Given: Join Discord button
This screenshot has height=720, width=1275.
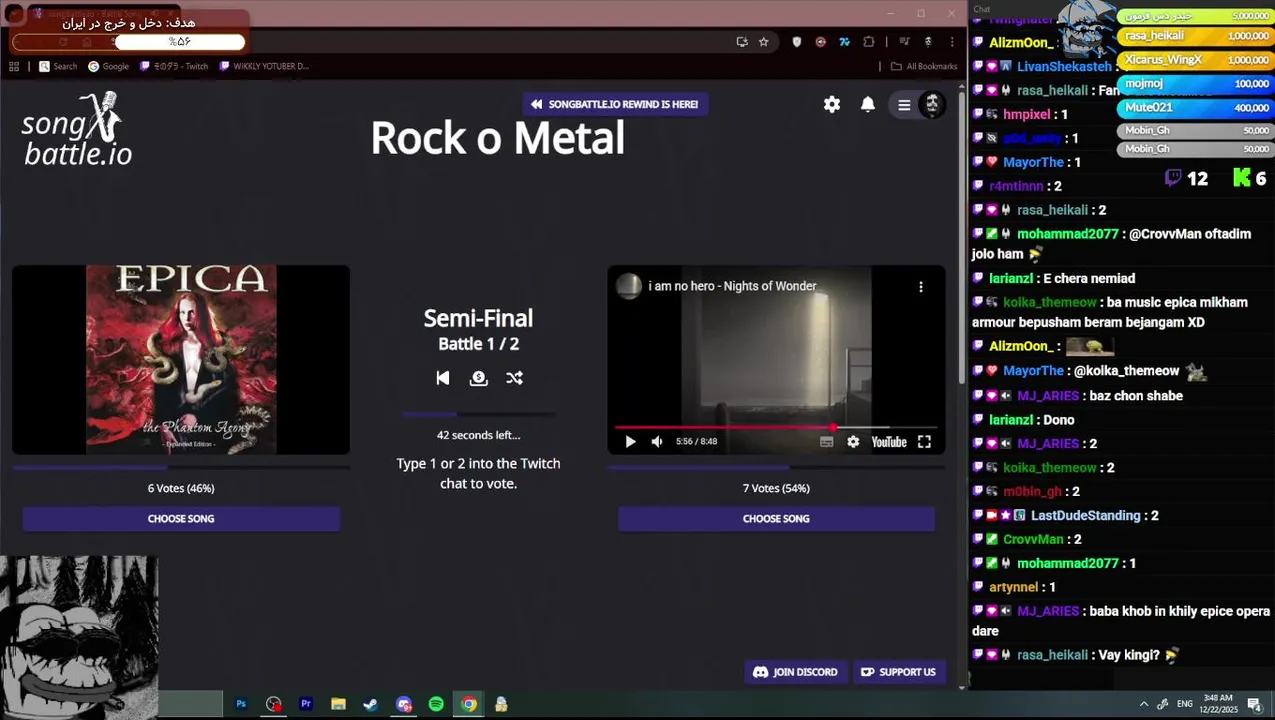Looking at the screenshot, I should (x=795, y=672).
